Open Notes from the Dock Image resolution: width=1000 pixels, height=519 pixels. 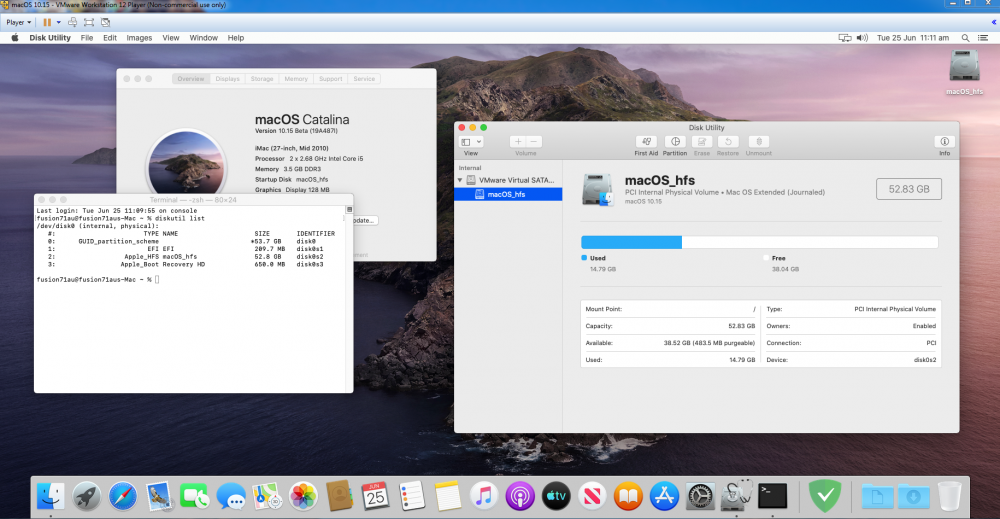(x=448, y=495)
